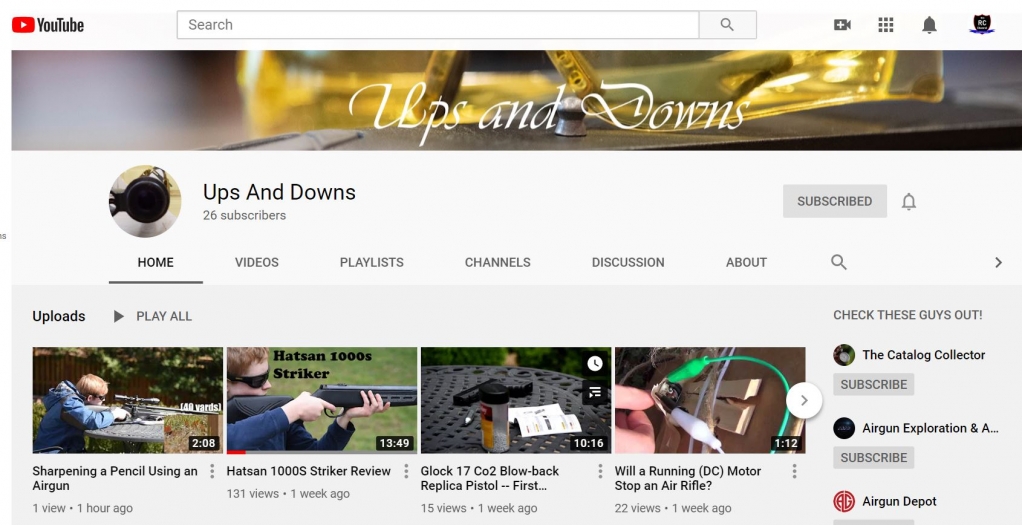
Task: Open the Uploads section heading
Action: pos(59,316)
